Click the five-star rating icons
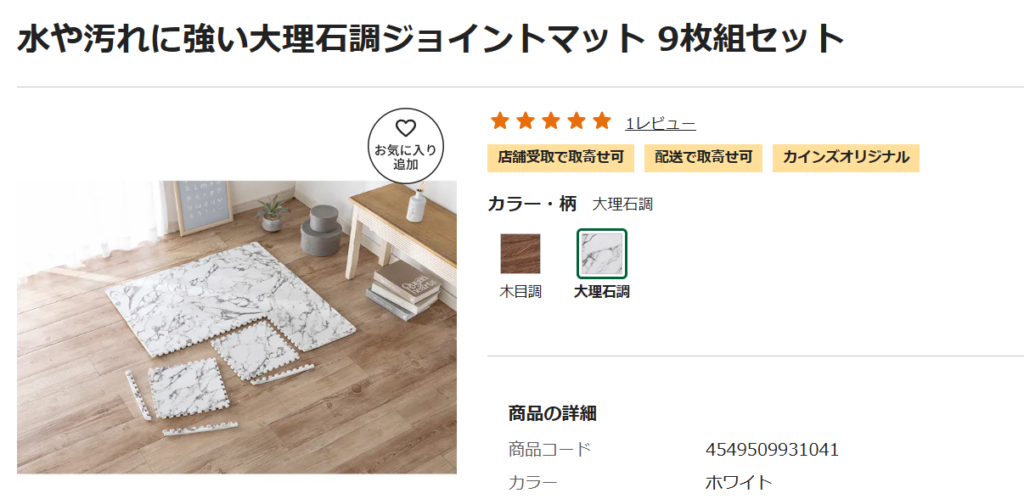The width and height of the screenshot is (1024, 499). coord(549,122)
